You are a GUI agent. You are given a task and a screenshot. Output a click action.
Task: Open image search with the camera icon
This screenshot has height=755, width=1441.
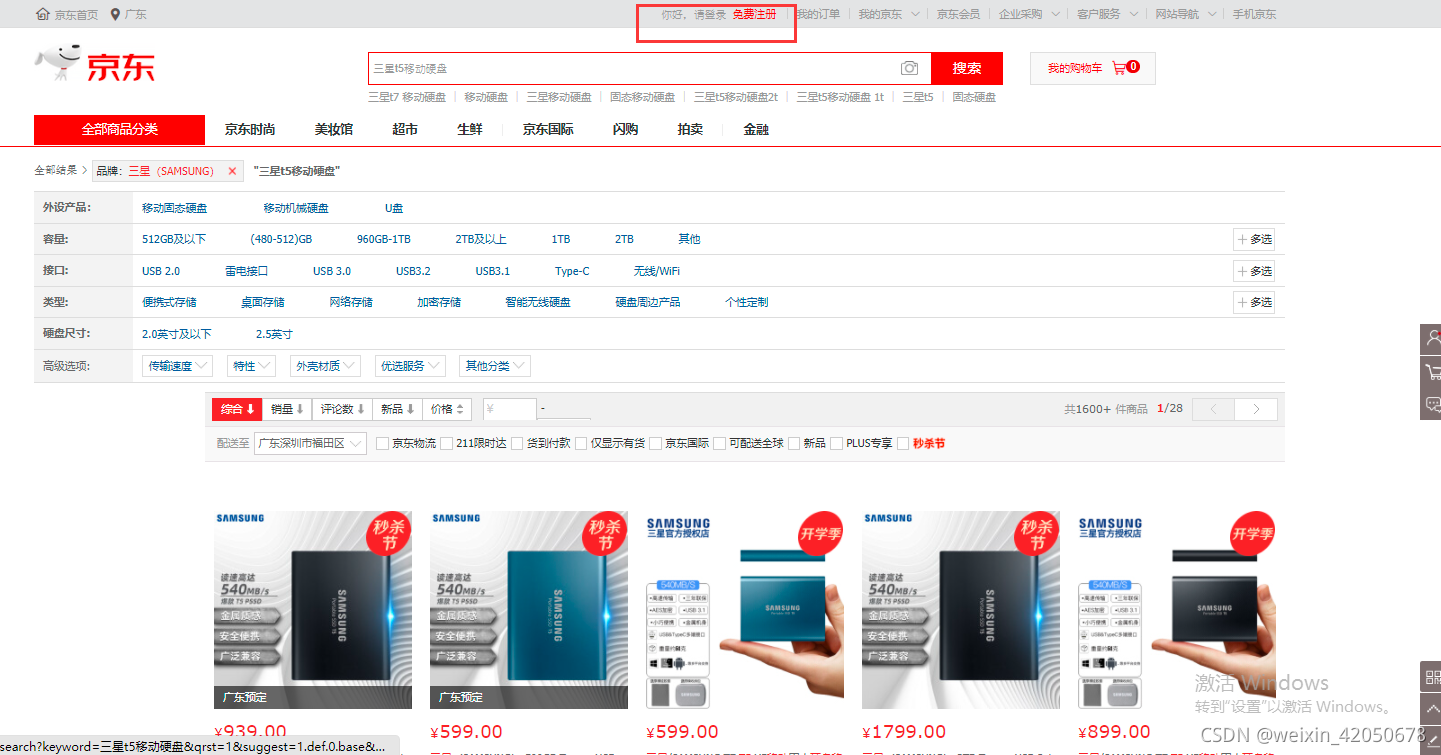(909, 68)
